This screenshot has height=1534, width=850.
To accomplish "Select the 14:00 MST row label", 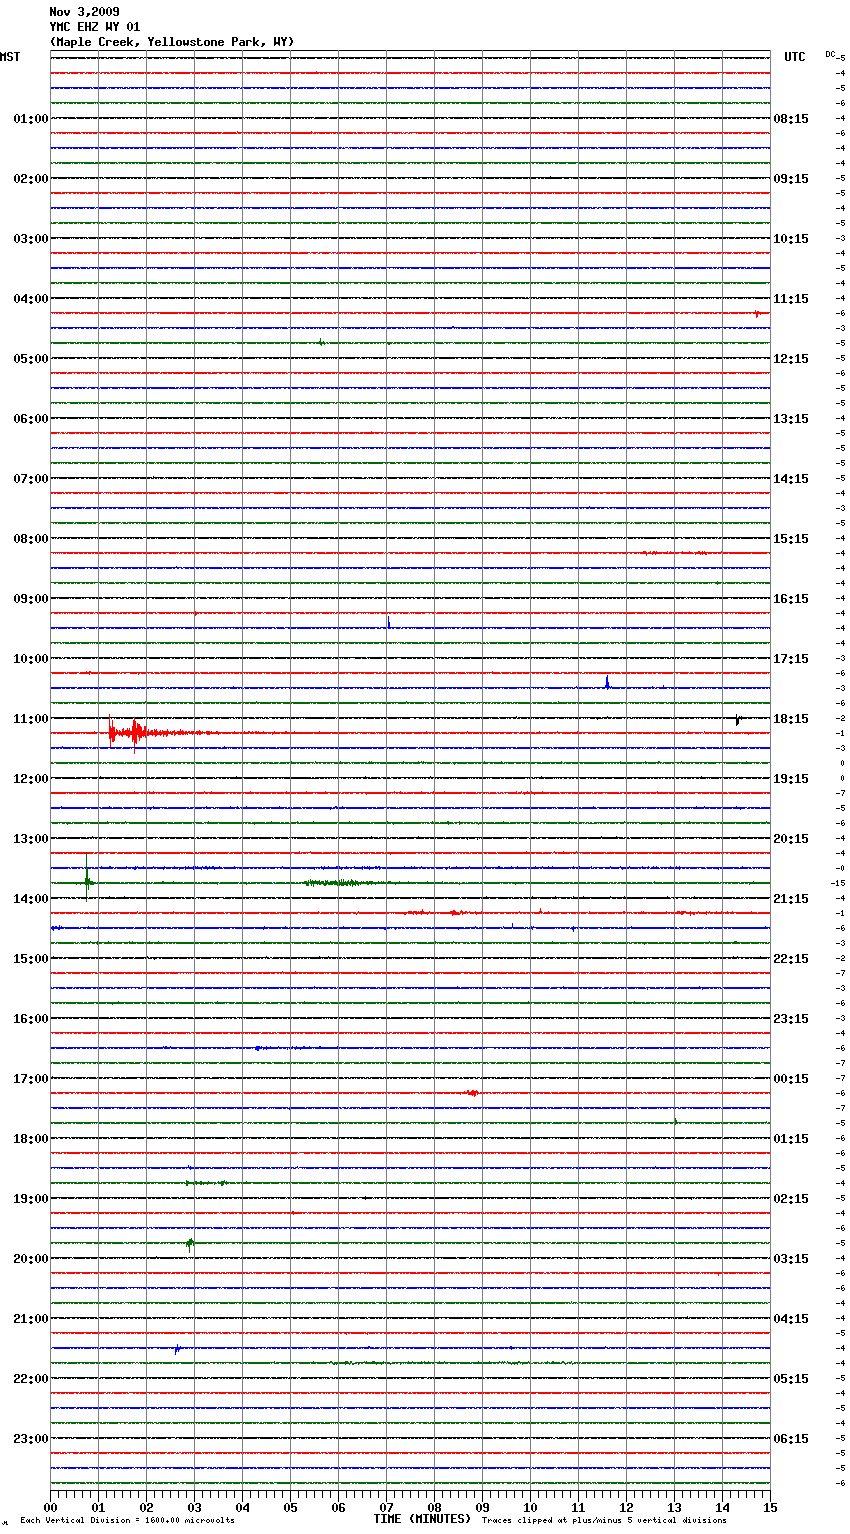I will coord(31,898).
